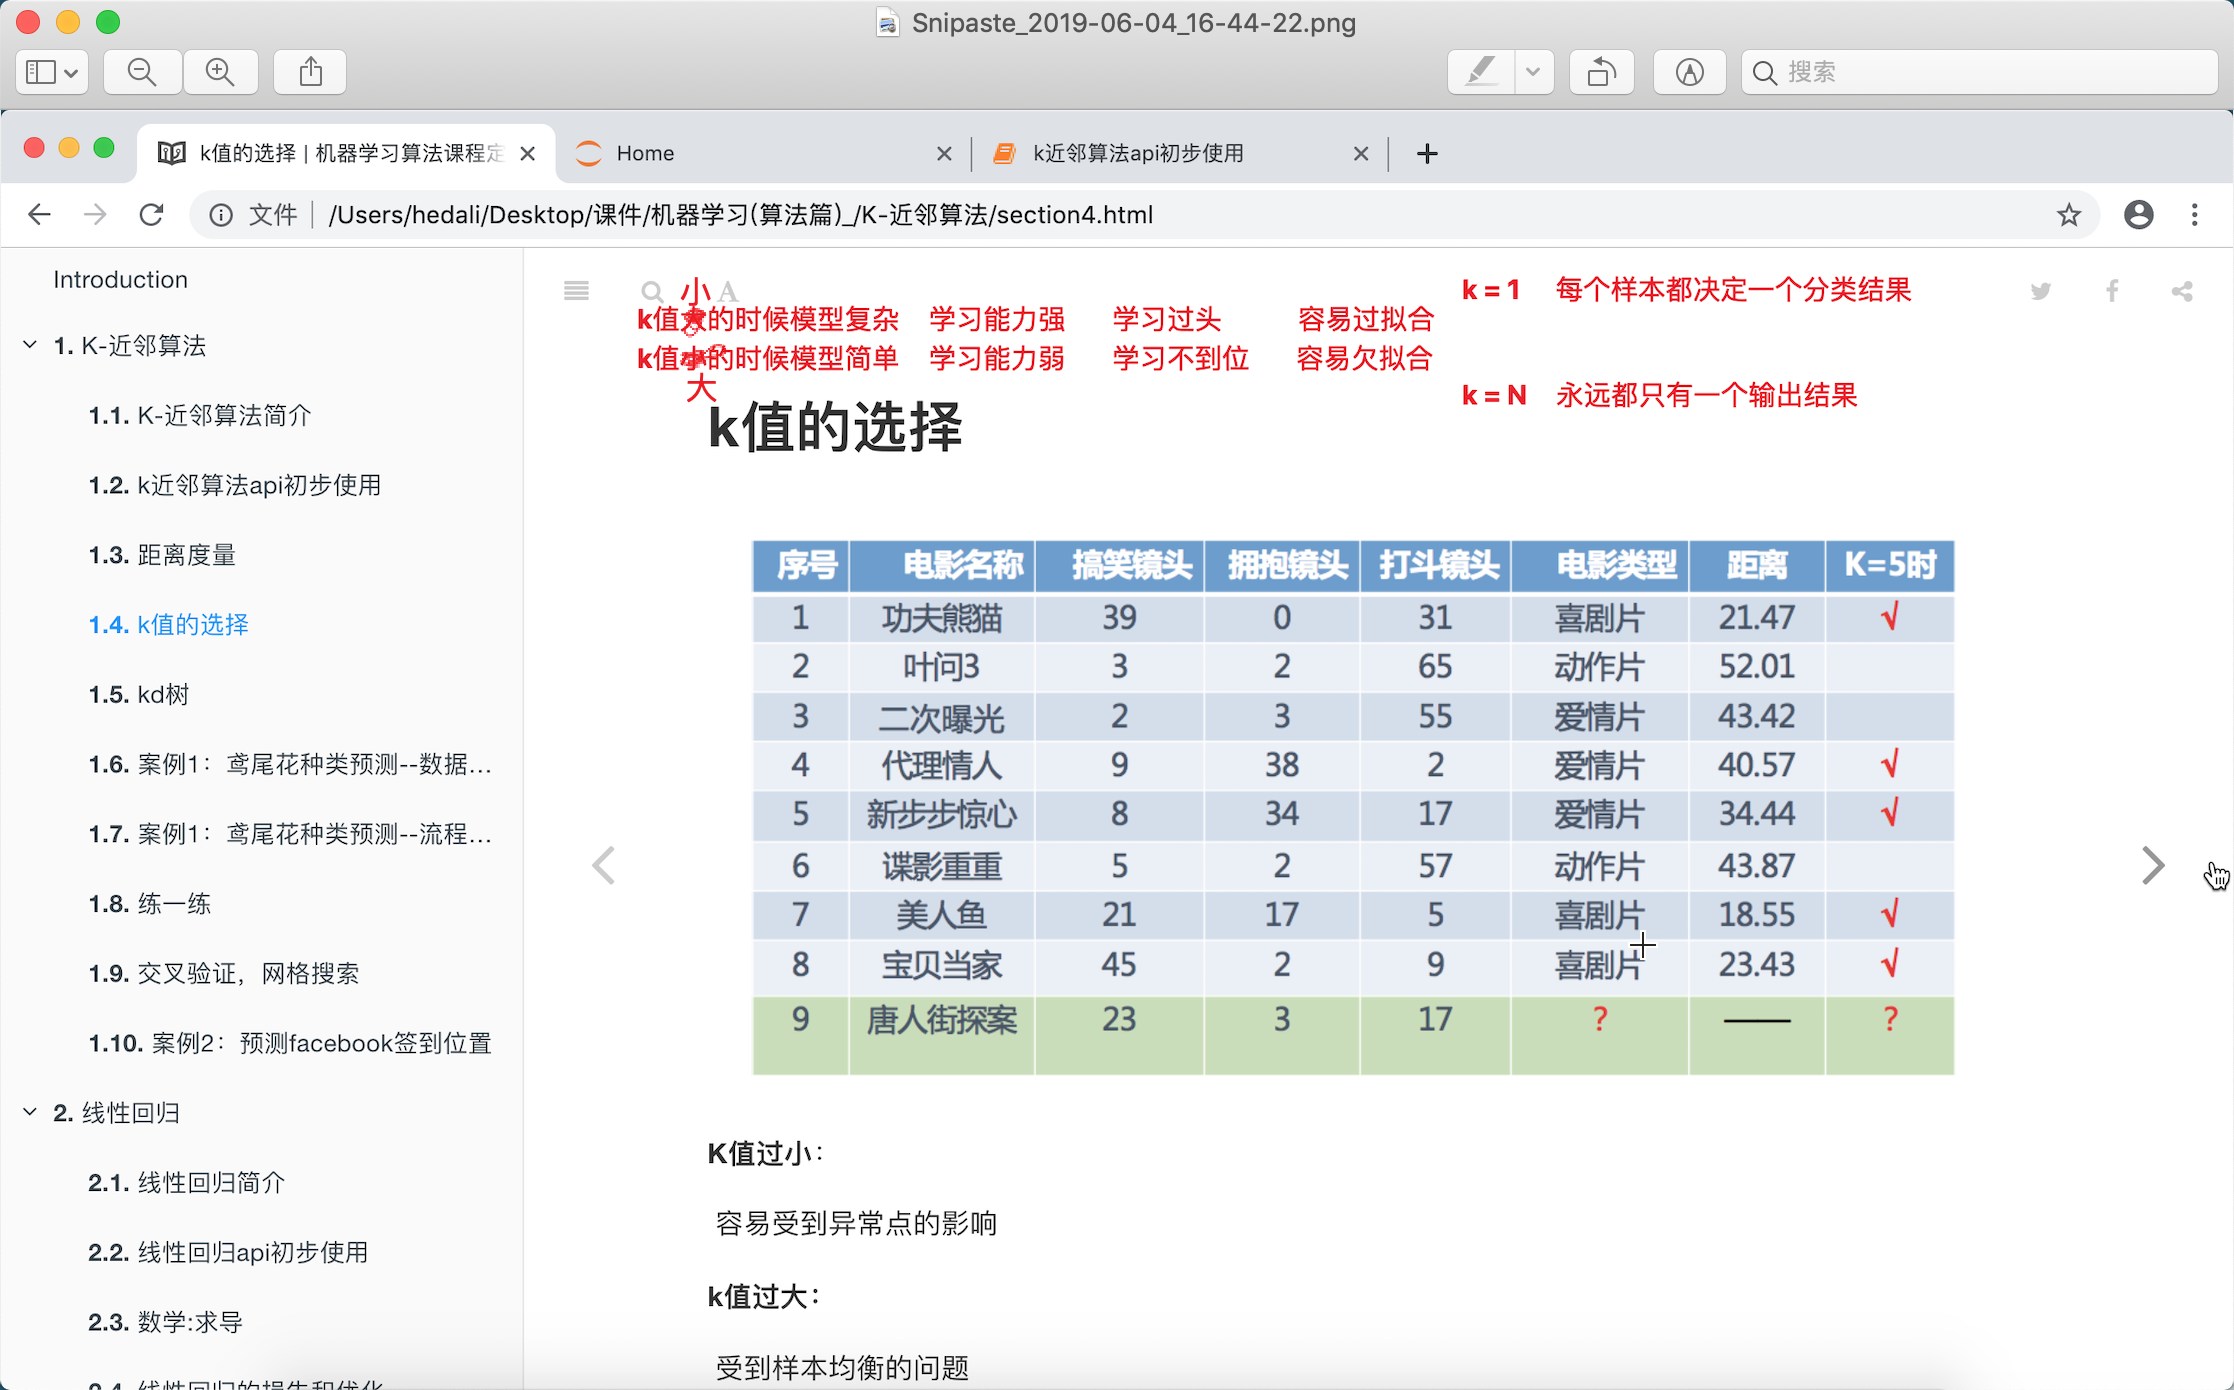Image resolution: width=2234 pixels, height=1390 pixels.
Task: Open section 1.3 距离度量 link
Action: (162, 555)
